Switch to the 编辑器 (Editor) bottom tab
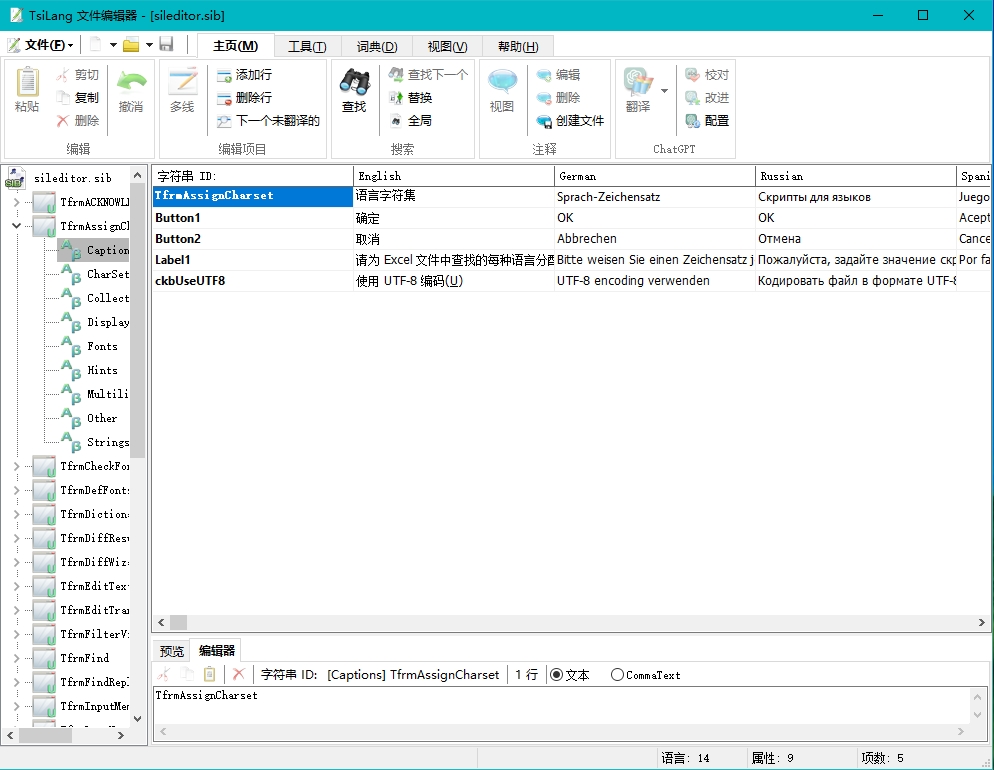 pos(217,650)
